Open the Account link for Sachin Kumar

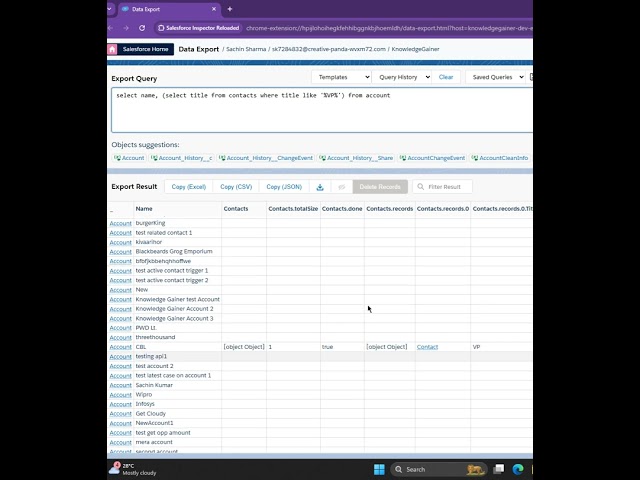click(x=120, y=385)
